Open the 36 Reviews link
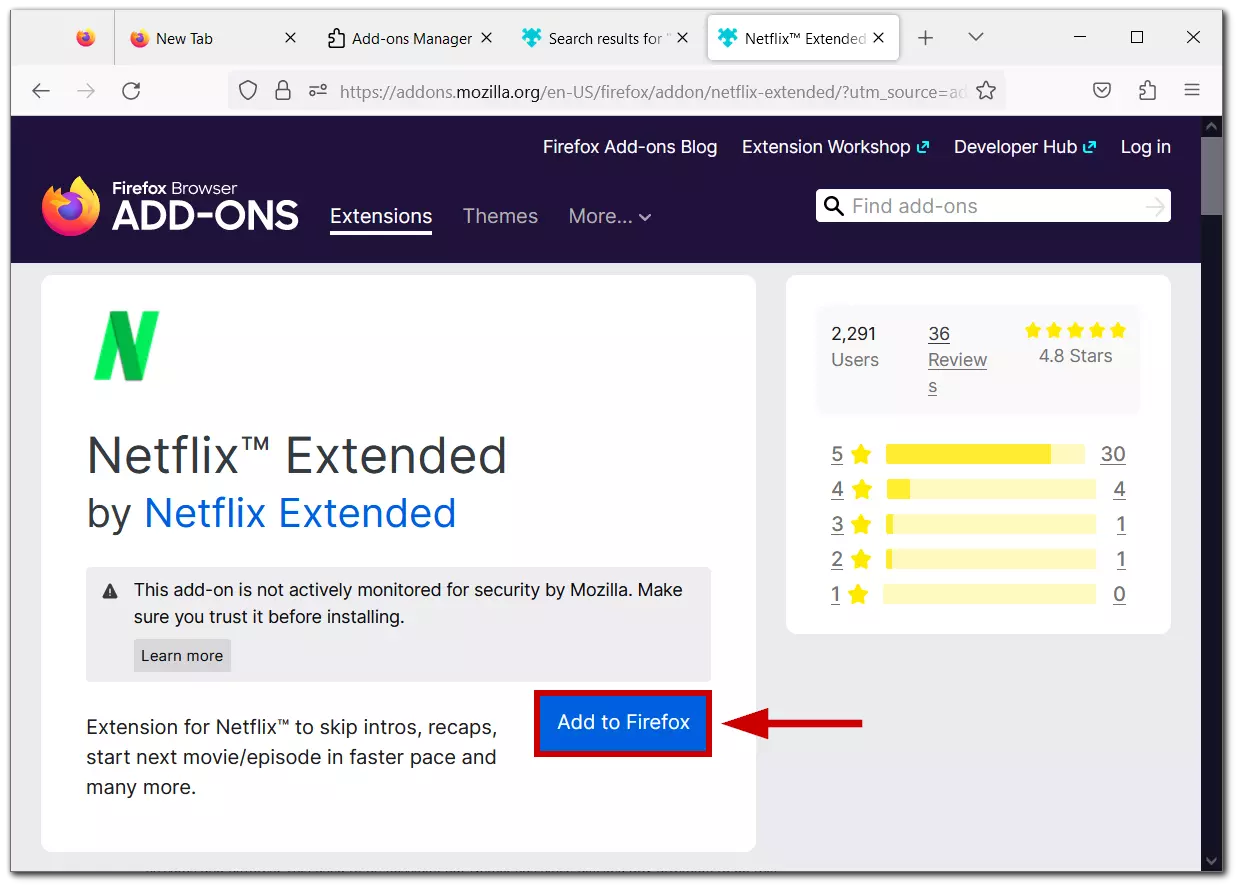 coord(957,360)
